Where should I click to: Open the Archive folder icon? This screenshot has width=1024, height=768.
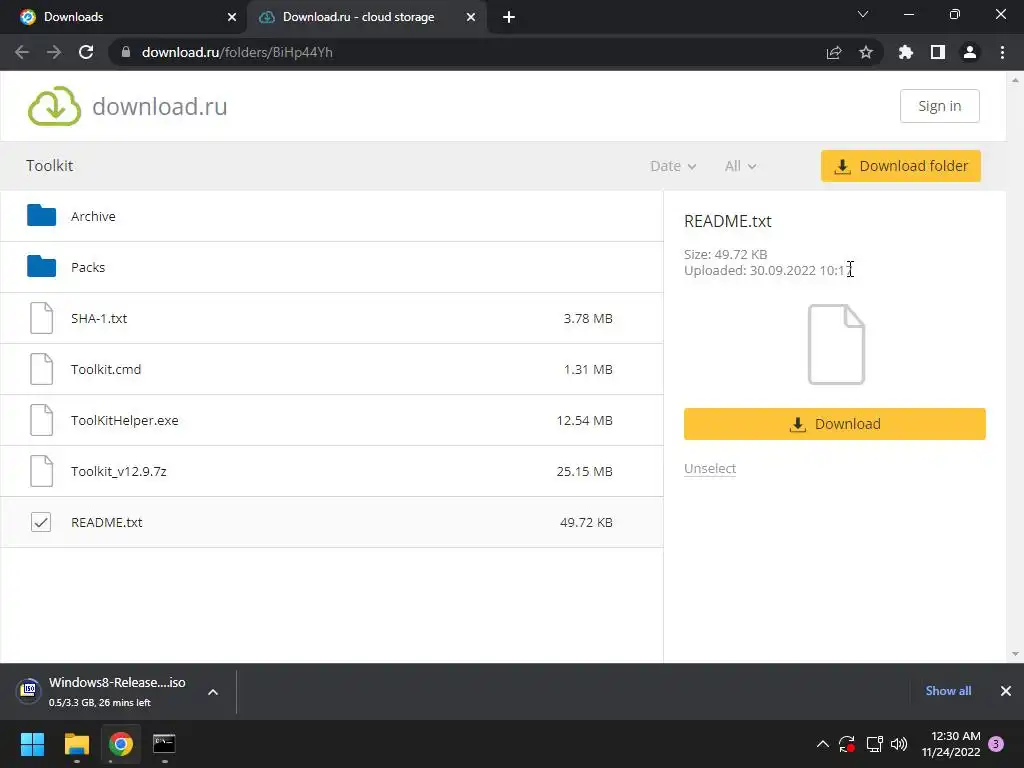point(41,216)
